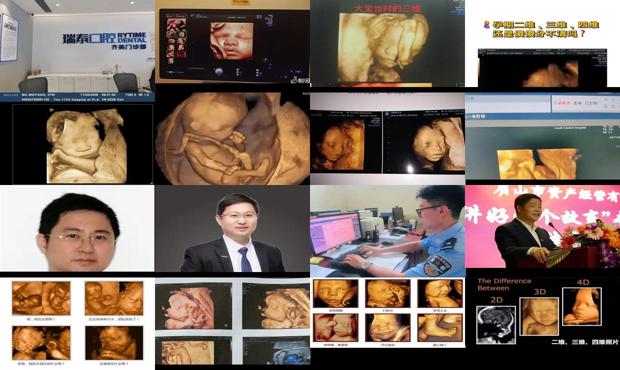Click the Rytime Dental logo sign
This screenshot has height=370, width=620.
click(104, 41)
